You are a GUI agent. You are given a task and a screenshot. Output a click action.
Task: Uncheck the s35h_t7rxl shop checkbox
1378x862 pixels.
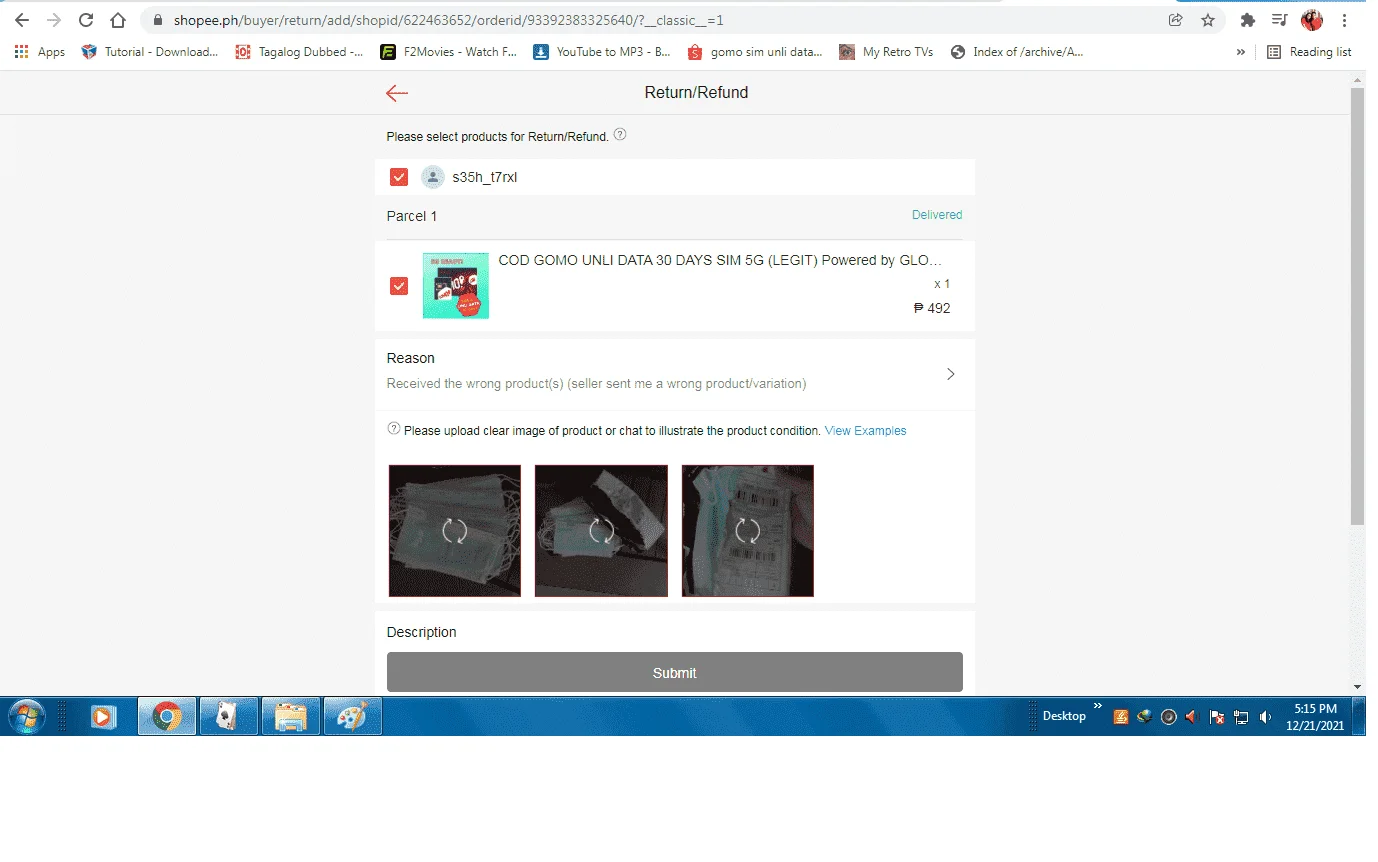click(399, 177)
